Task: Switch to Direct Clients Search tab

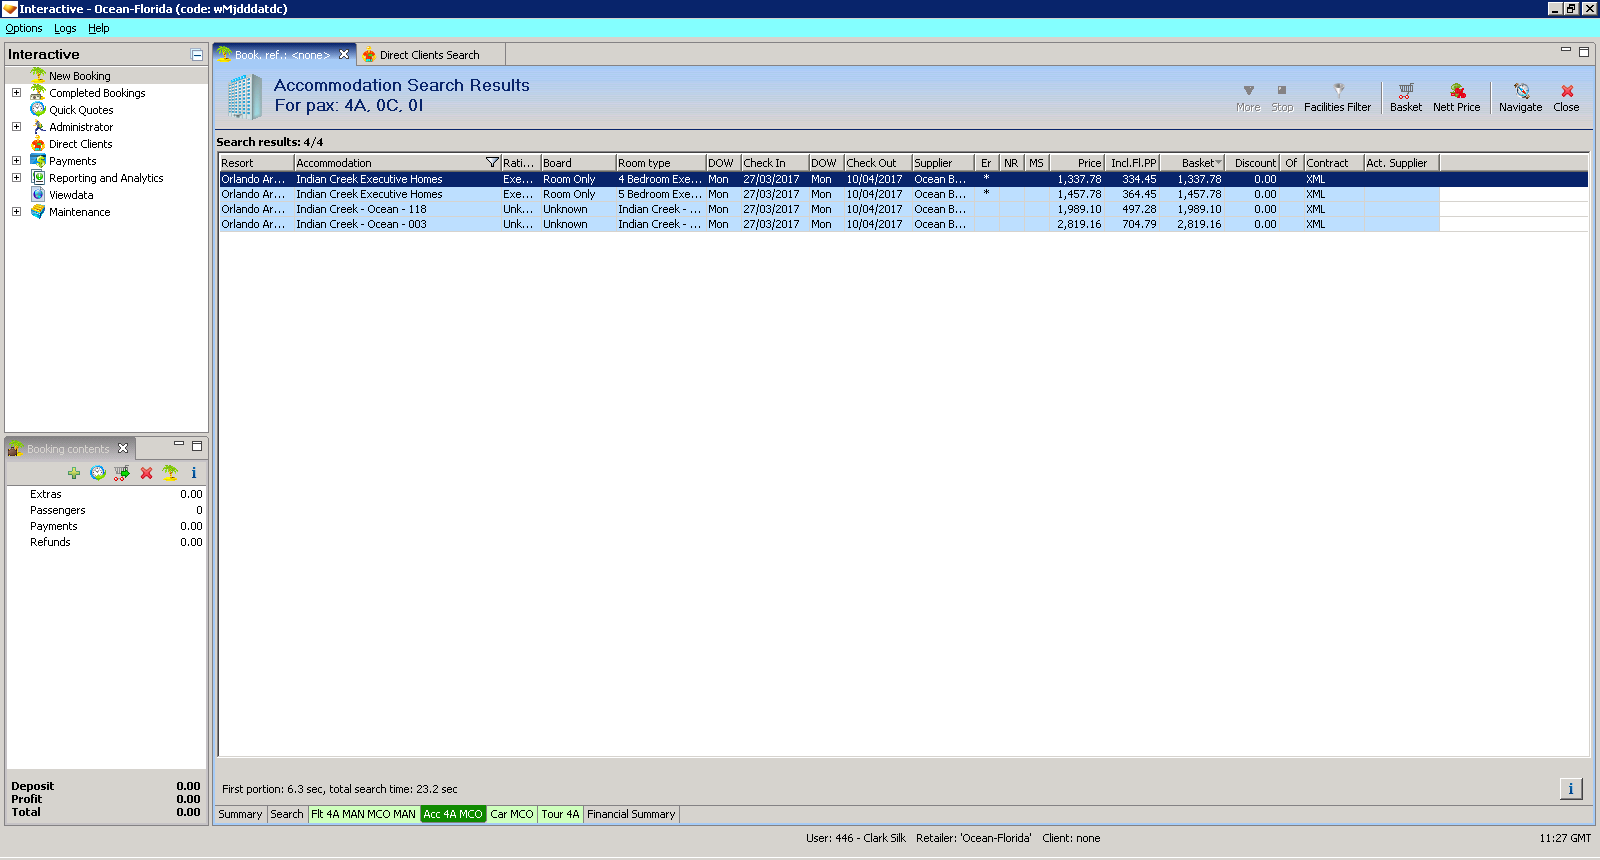Action: (x=430, y=55)
